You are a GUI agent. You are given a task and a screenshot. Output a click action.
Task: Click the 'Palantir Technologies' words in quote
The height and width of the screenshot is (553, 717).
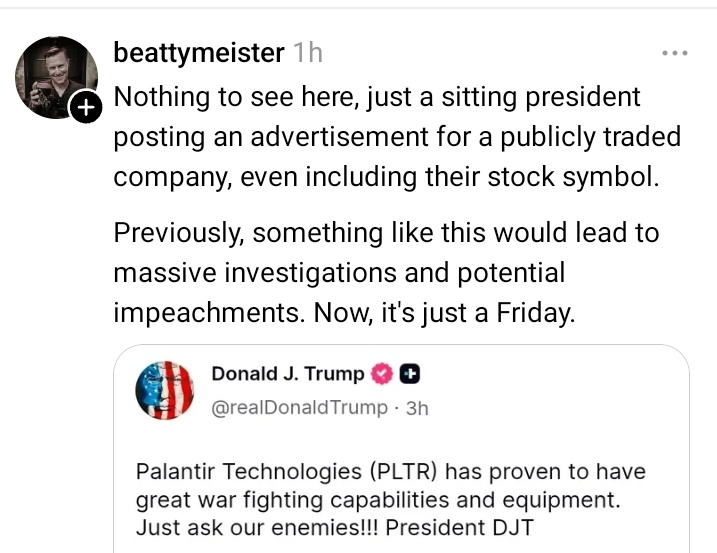pyautogui.click(x=237, y=471)
